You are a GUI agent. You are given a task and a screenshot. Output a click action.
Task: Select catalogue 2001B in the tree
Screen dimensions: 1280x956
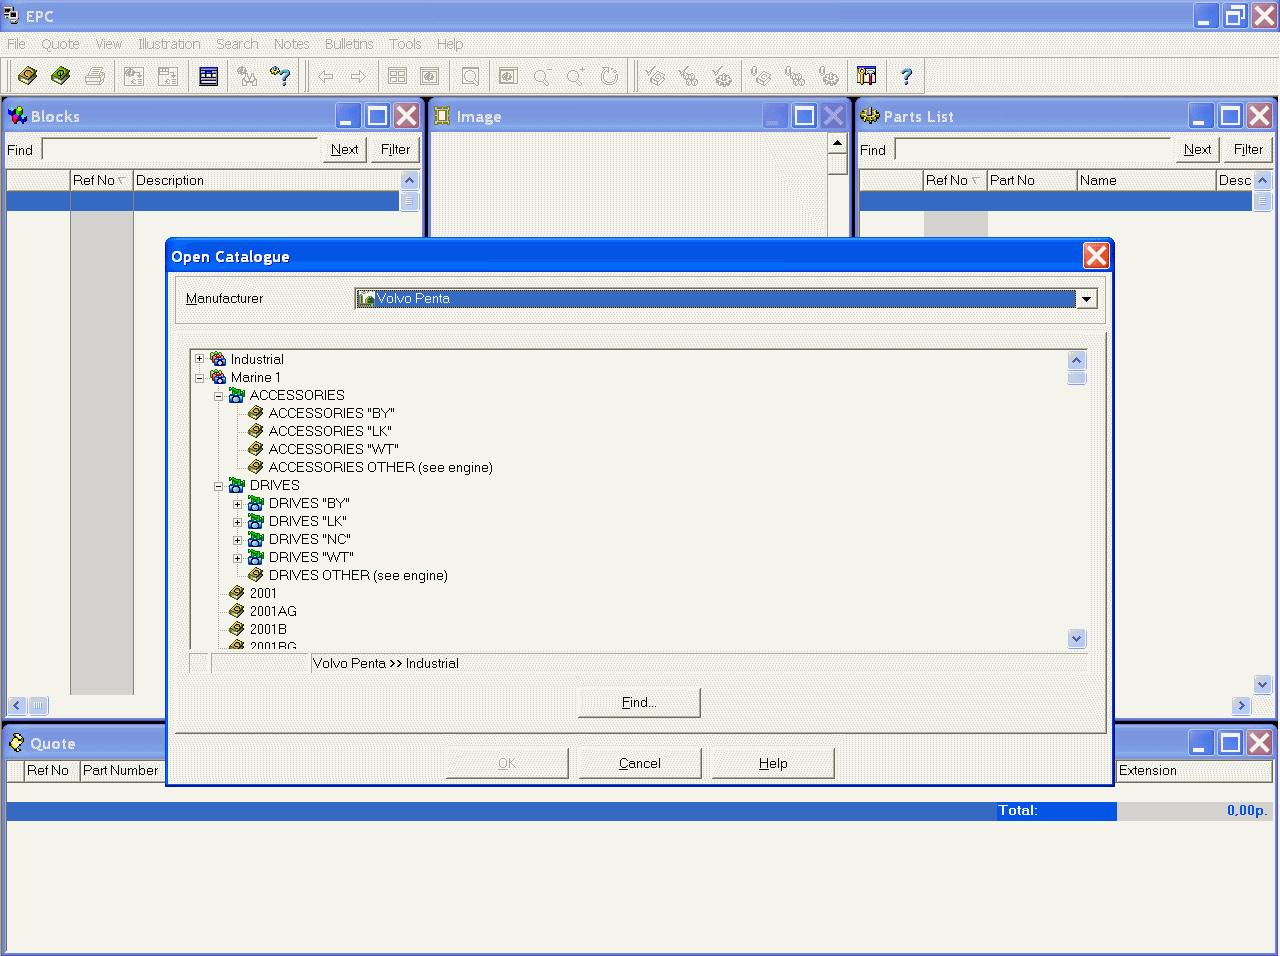click(268, 629)
